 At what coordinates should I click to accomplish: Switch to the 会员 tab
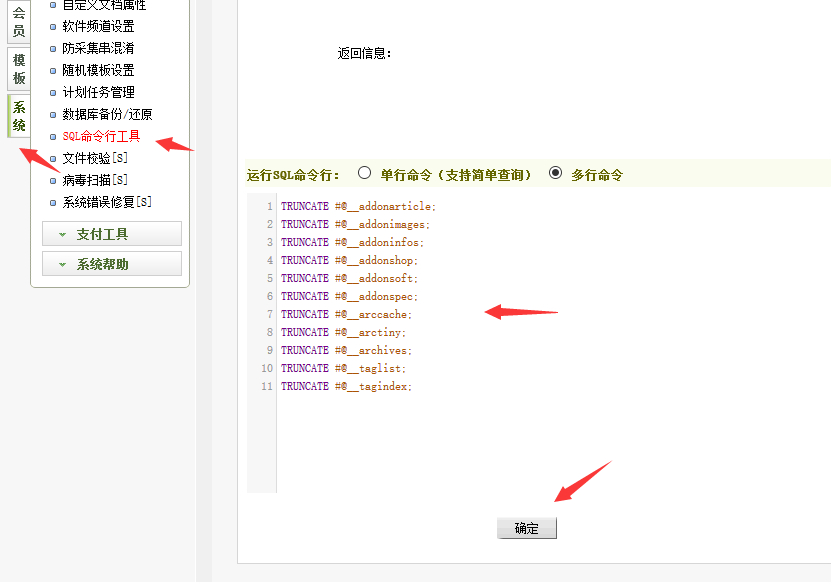tap(16, 23)
